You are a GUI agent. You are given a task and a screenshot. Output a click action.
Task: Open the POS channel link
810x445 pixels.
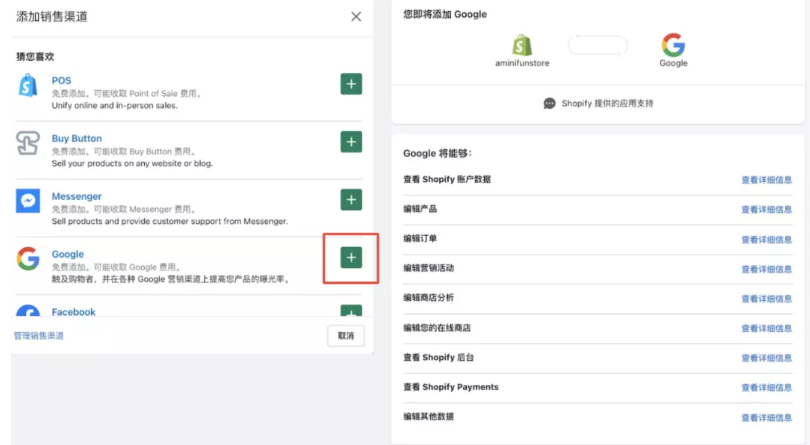61,81
